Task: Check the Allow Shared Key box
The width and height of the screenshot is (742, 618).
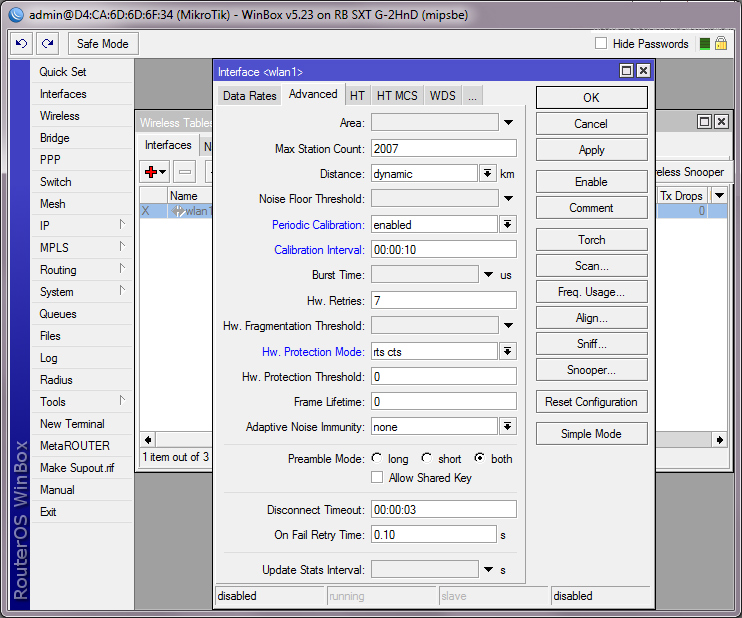Action: (x=377, y=478)
